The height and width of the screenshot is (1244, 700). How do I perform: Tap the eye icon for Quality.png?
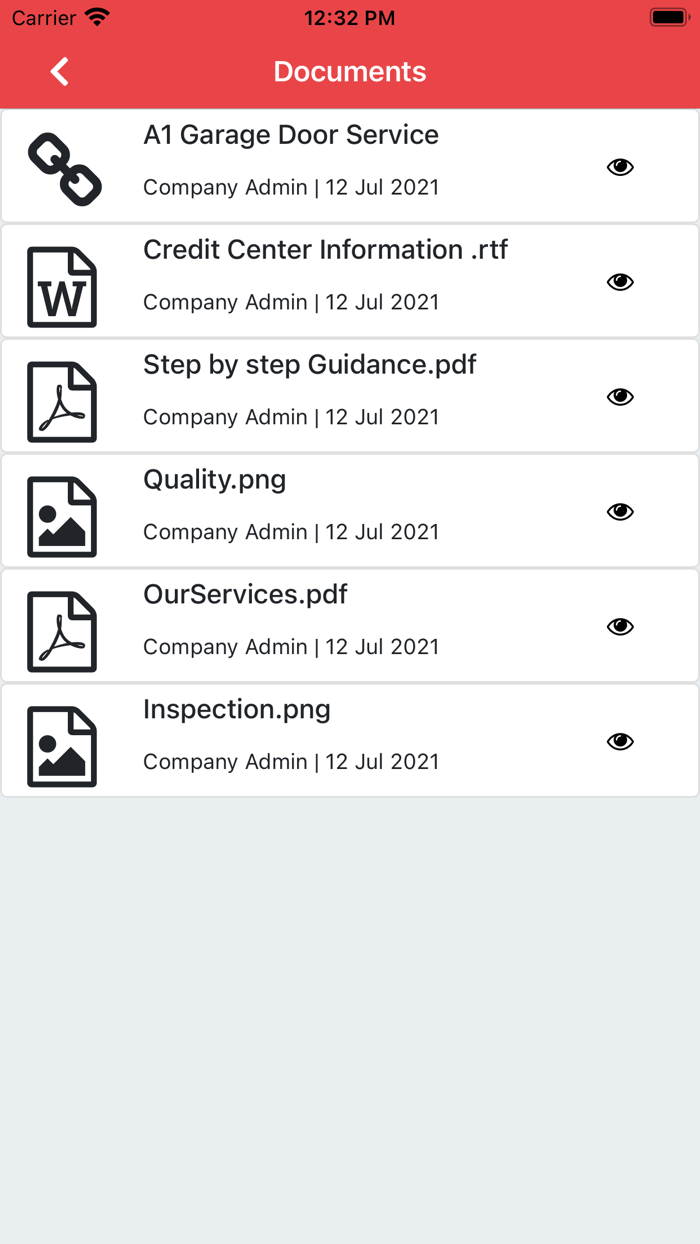pyautogui.click(x=620, y=512)
